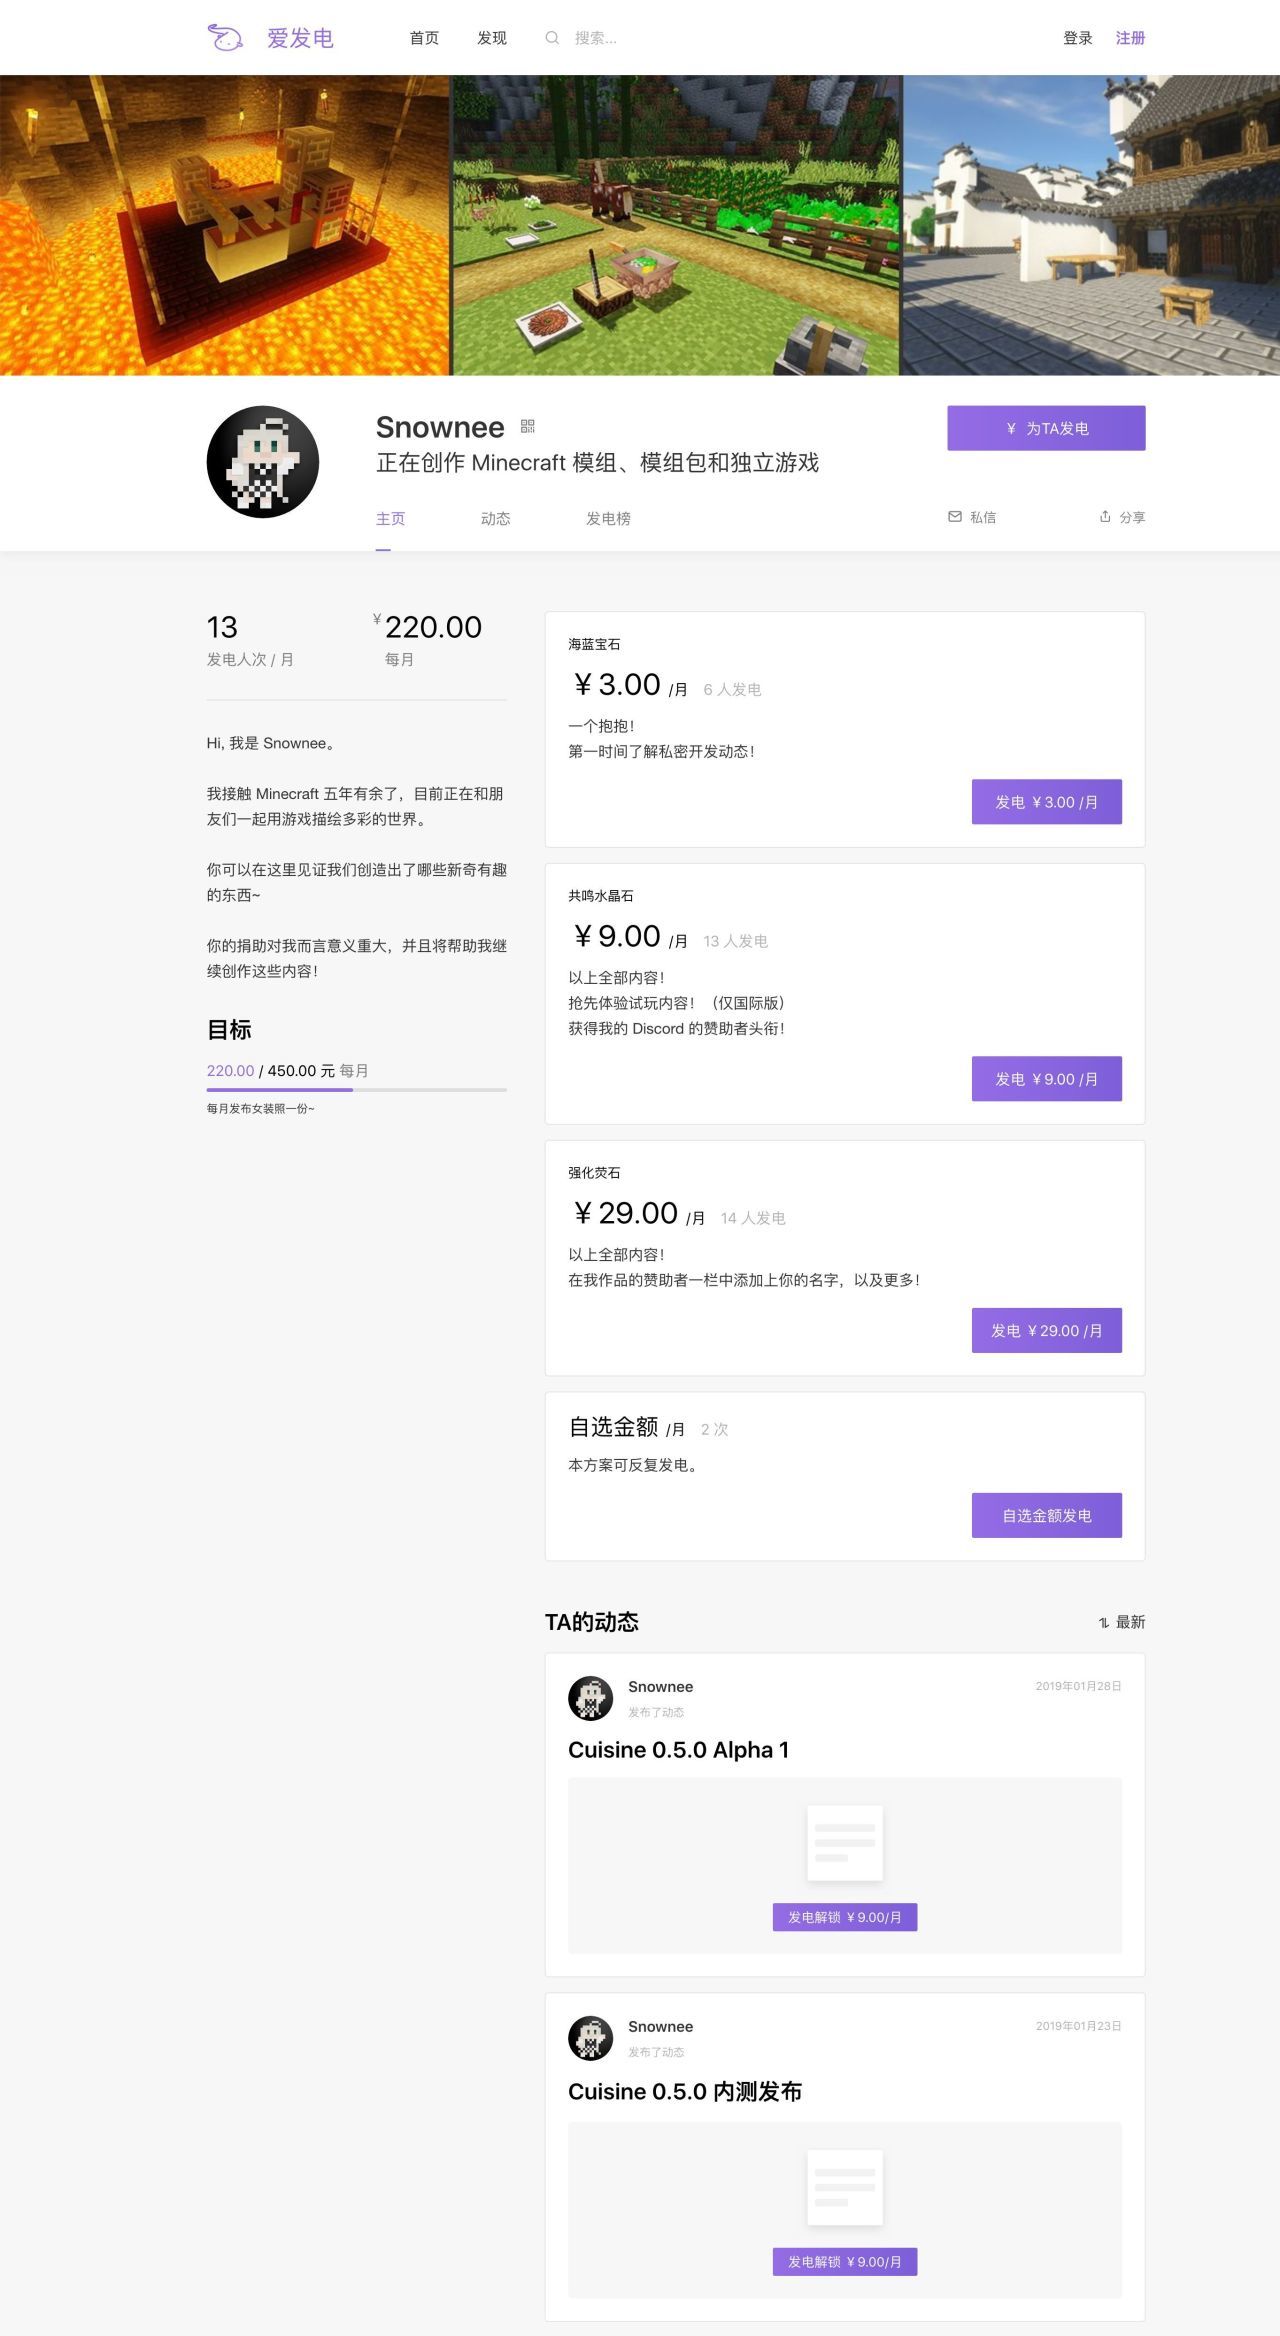The height and width of the screenshot is (2336, 1280).
Task: Click the TA的动态 section heading
Action: click(x=591, y=1622)
